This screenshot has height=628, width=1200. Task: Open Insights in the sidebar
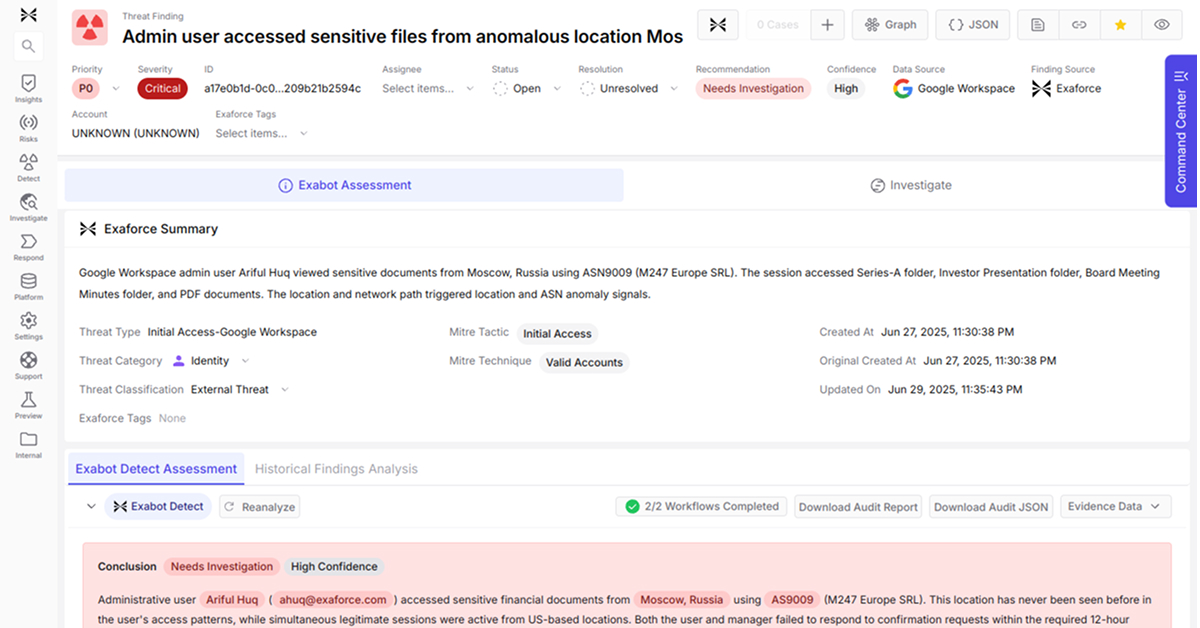pyautogui.click(x=28, y=88)
